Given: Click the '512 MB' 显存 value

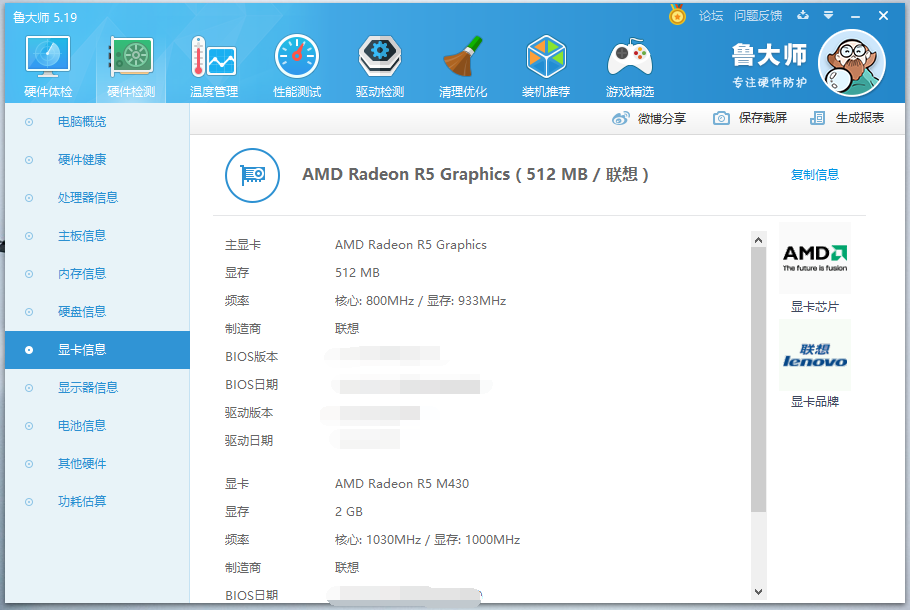Looking at the screenshot, I should [358, 273].
